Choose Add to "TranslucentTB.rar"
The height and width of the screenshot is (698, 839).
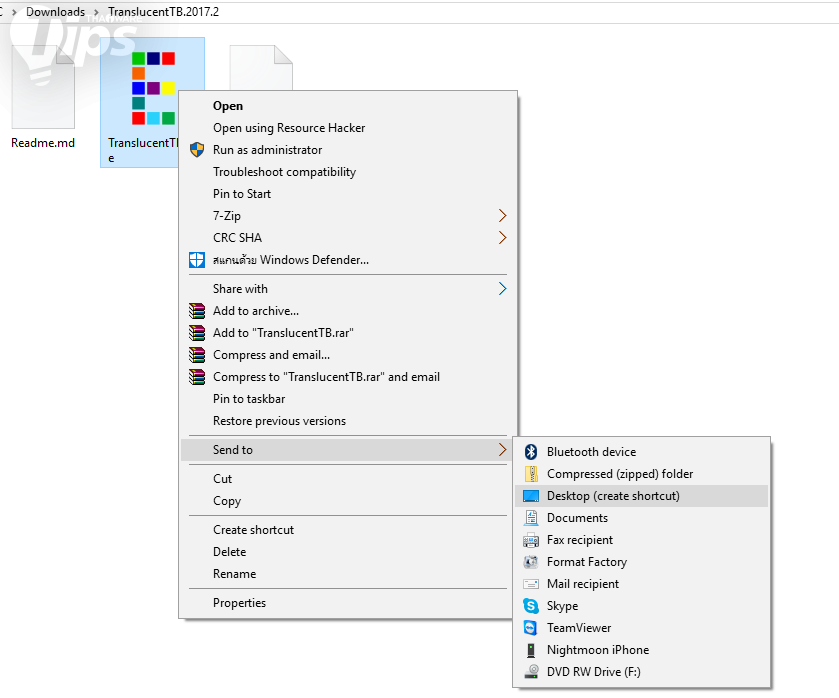point(348,332)
